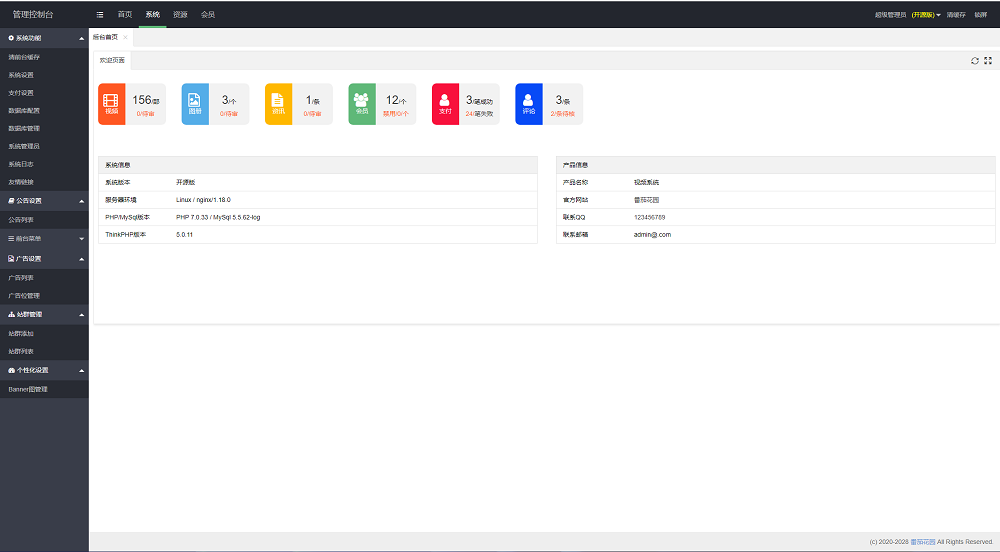Open 系统管理员 in sidebar
This screenshot has height=552, width=1000.
(24, 147)
